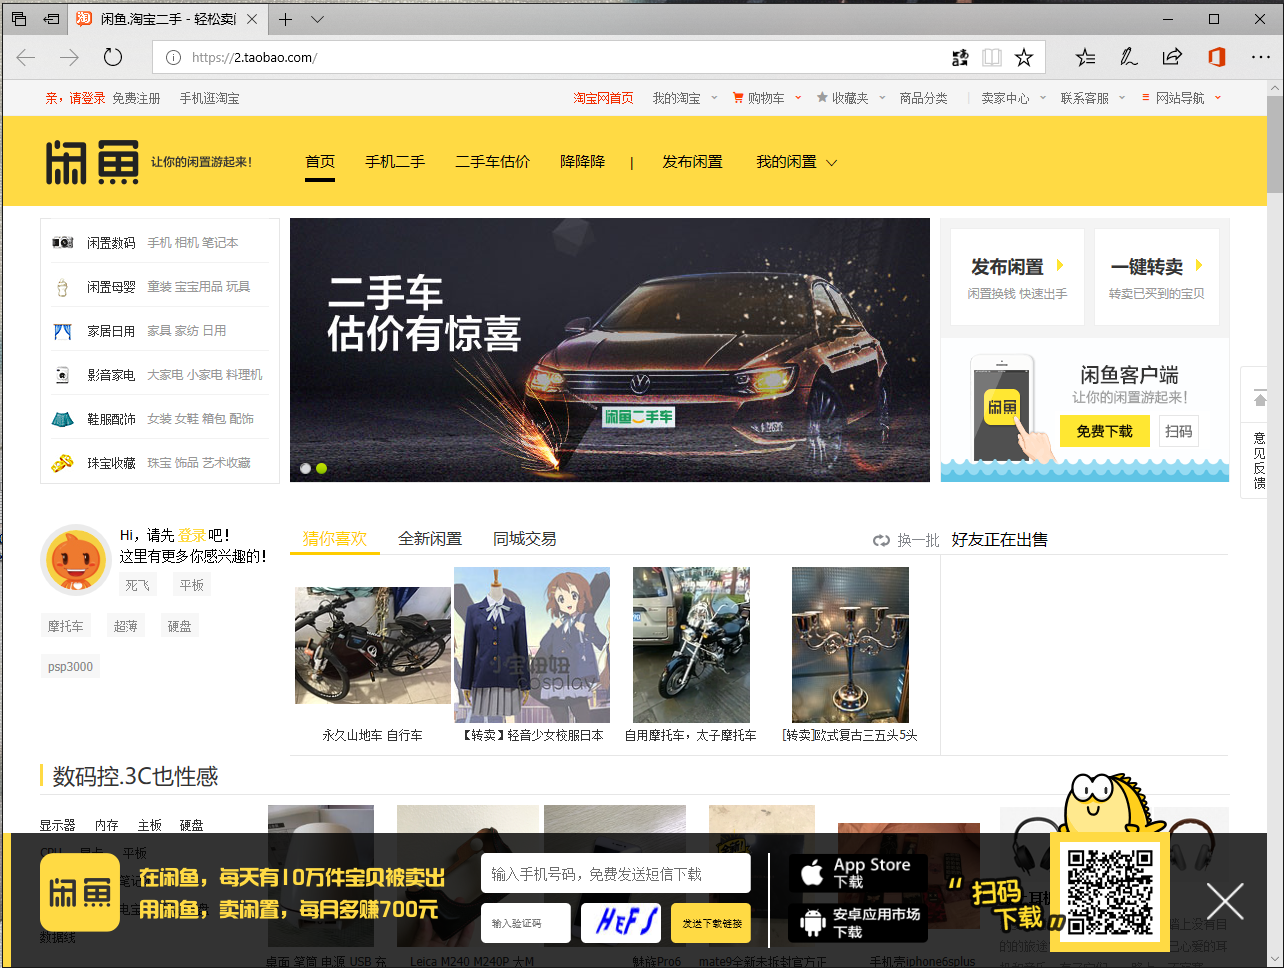
Task: Click the 摩托车 search tag
Action: [66, 626]
